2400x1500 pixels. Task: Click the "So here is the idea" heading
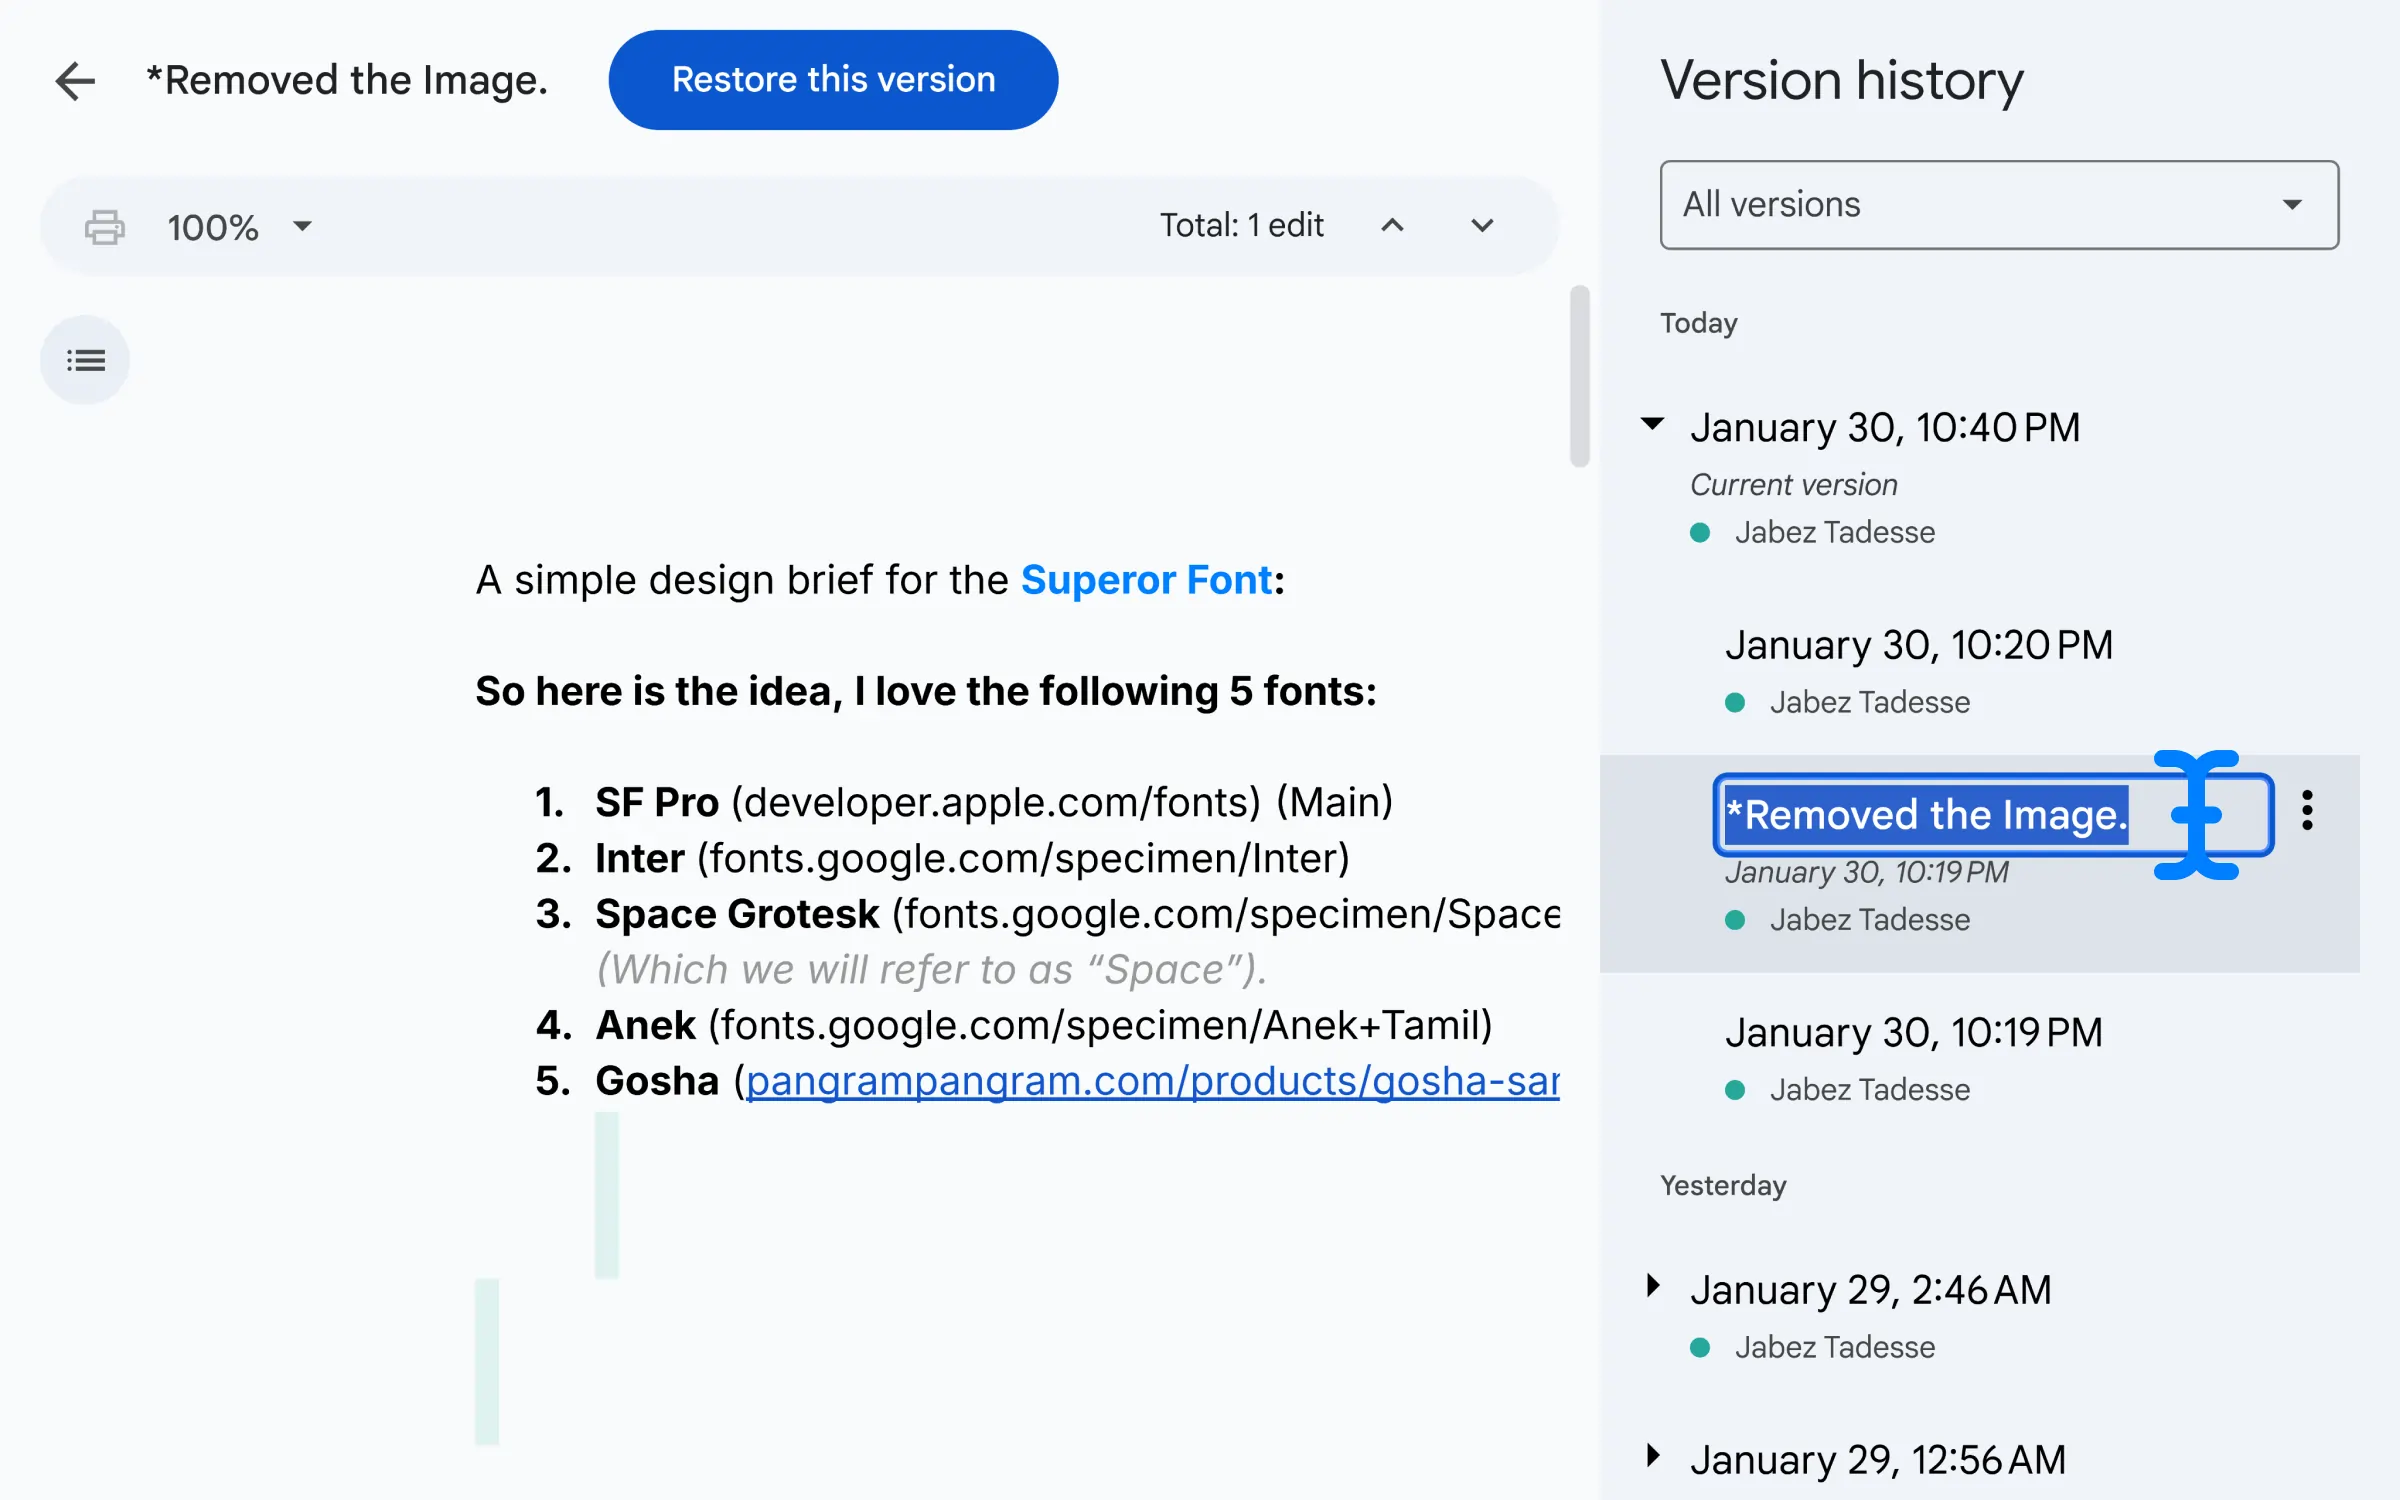(925, 691)
